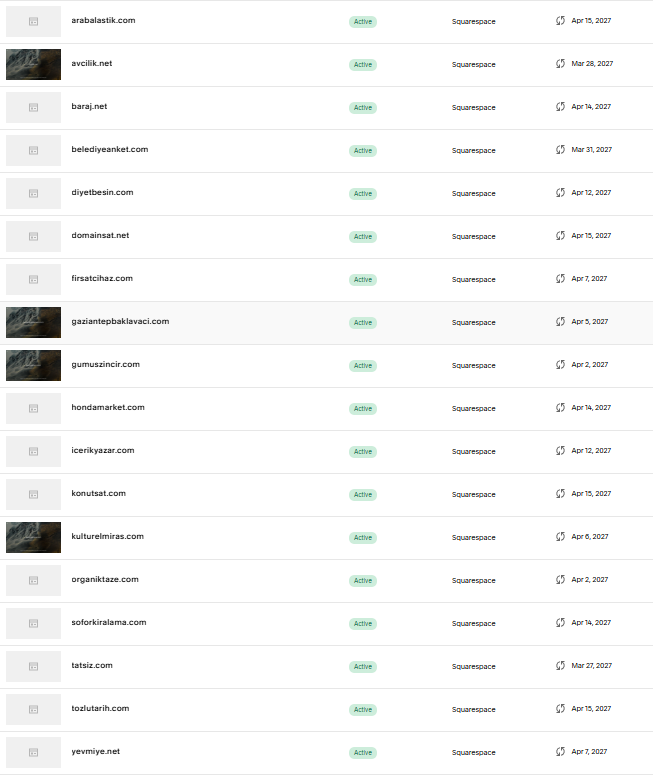Viewport: 655px width, 776px height.
Task: Click the renewal icon in the baraj.net row
Action: 560,107
